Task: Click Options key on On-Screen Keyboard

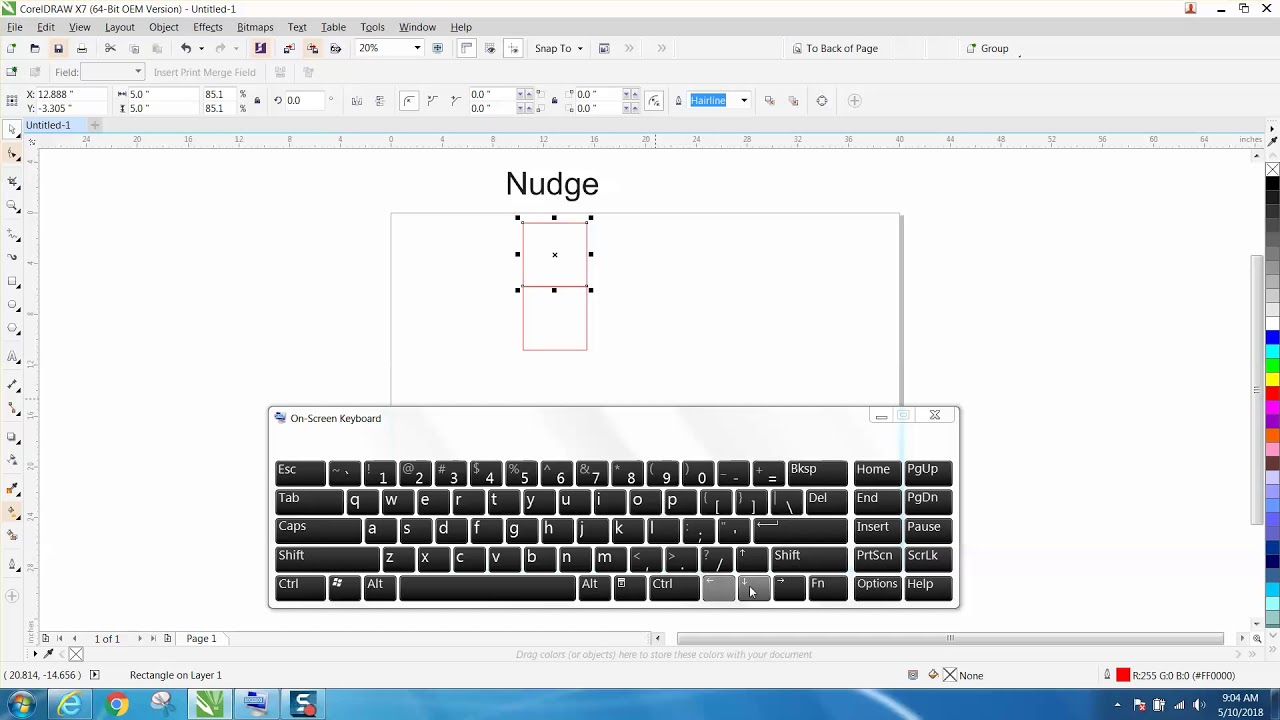Action: click(877, 586)
